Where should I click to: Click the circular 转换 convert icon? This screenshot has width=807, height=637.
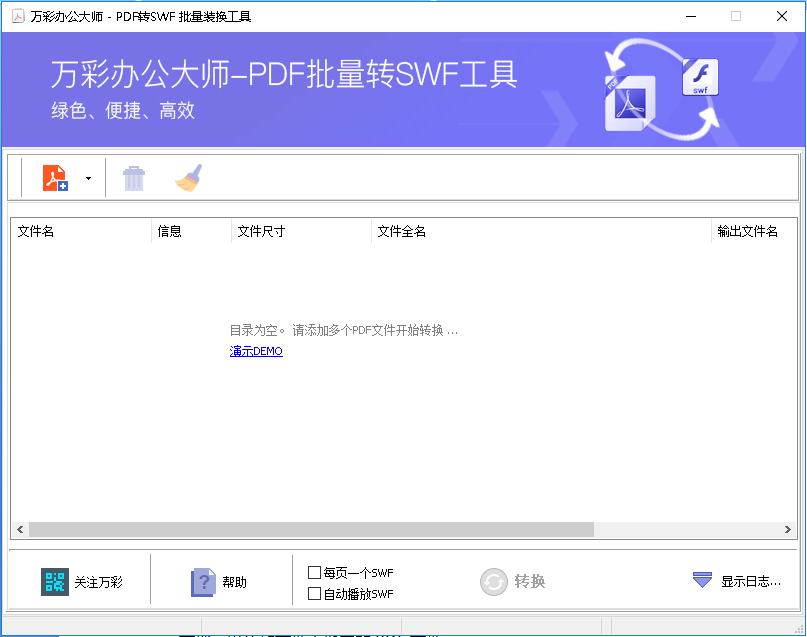494,580
